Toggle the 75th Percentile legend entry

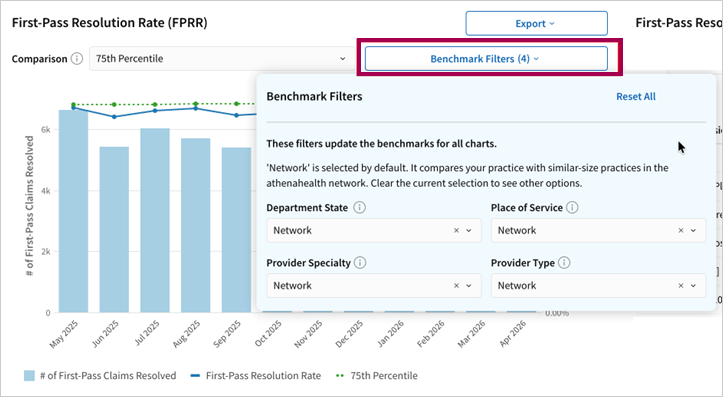tap(377, 376)
